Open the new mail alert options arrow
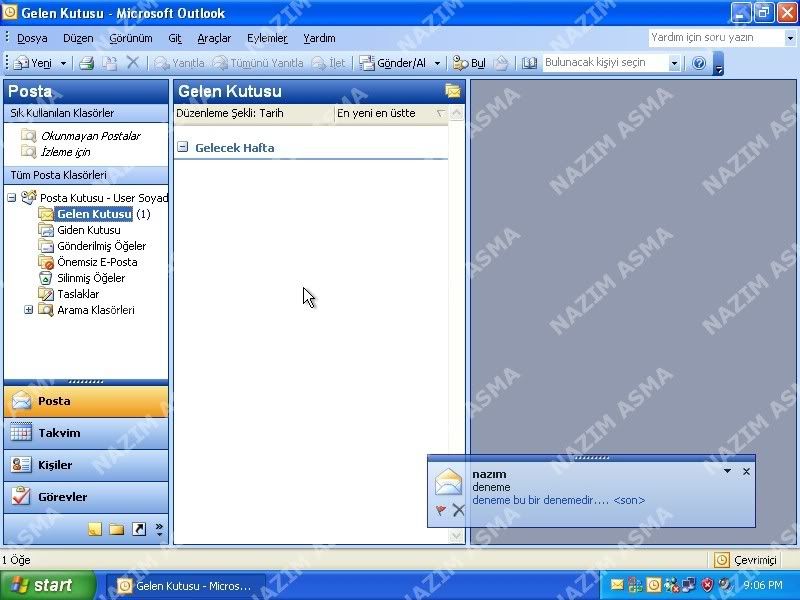The width and height of the screenshot is (800, 600). (728, 471)
